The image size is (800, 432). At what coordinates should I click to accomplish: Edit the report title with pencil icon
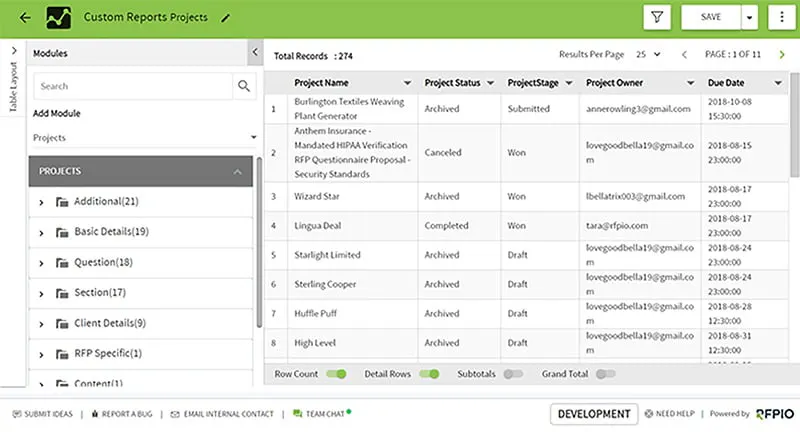point(226,18)
